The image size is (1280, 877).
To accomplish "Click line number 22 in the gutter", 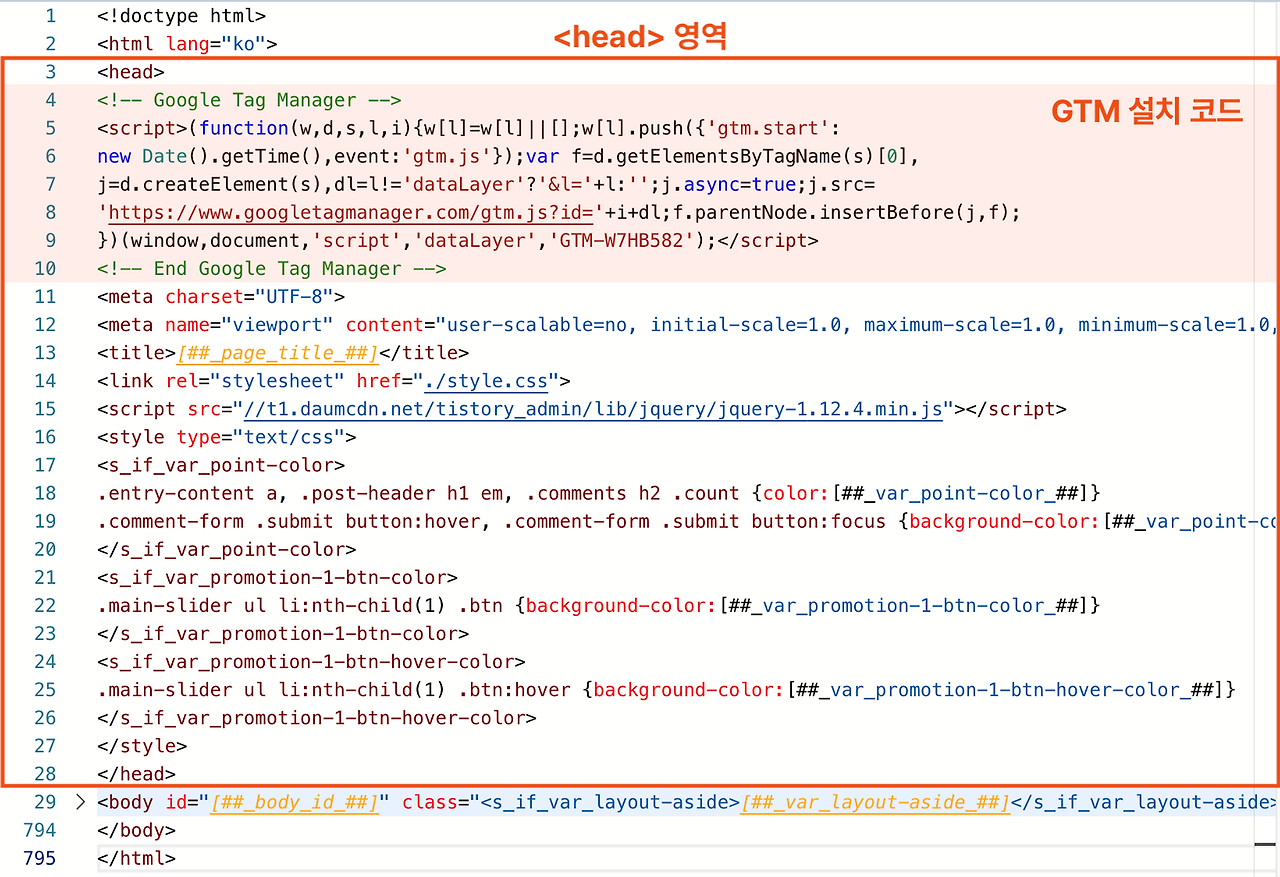I will 45,605.
